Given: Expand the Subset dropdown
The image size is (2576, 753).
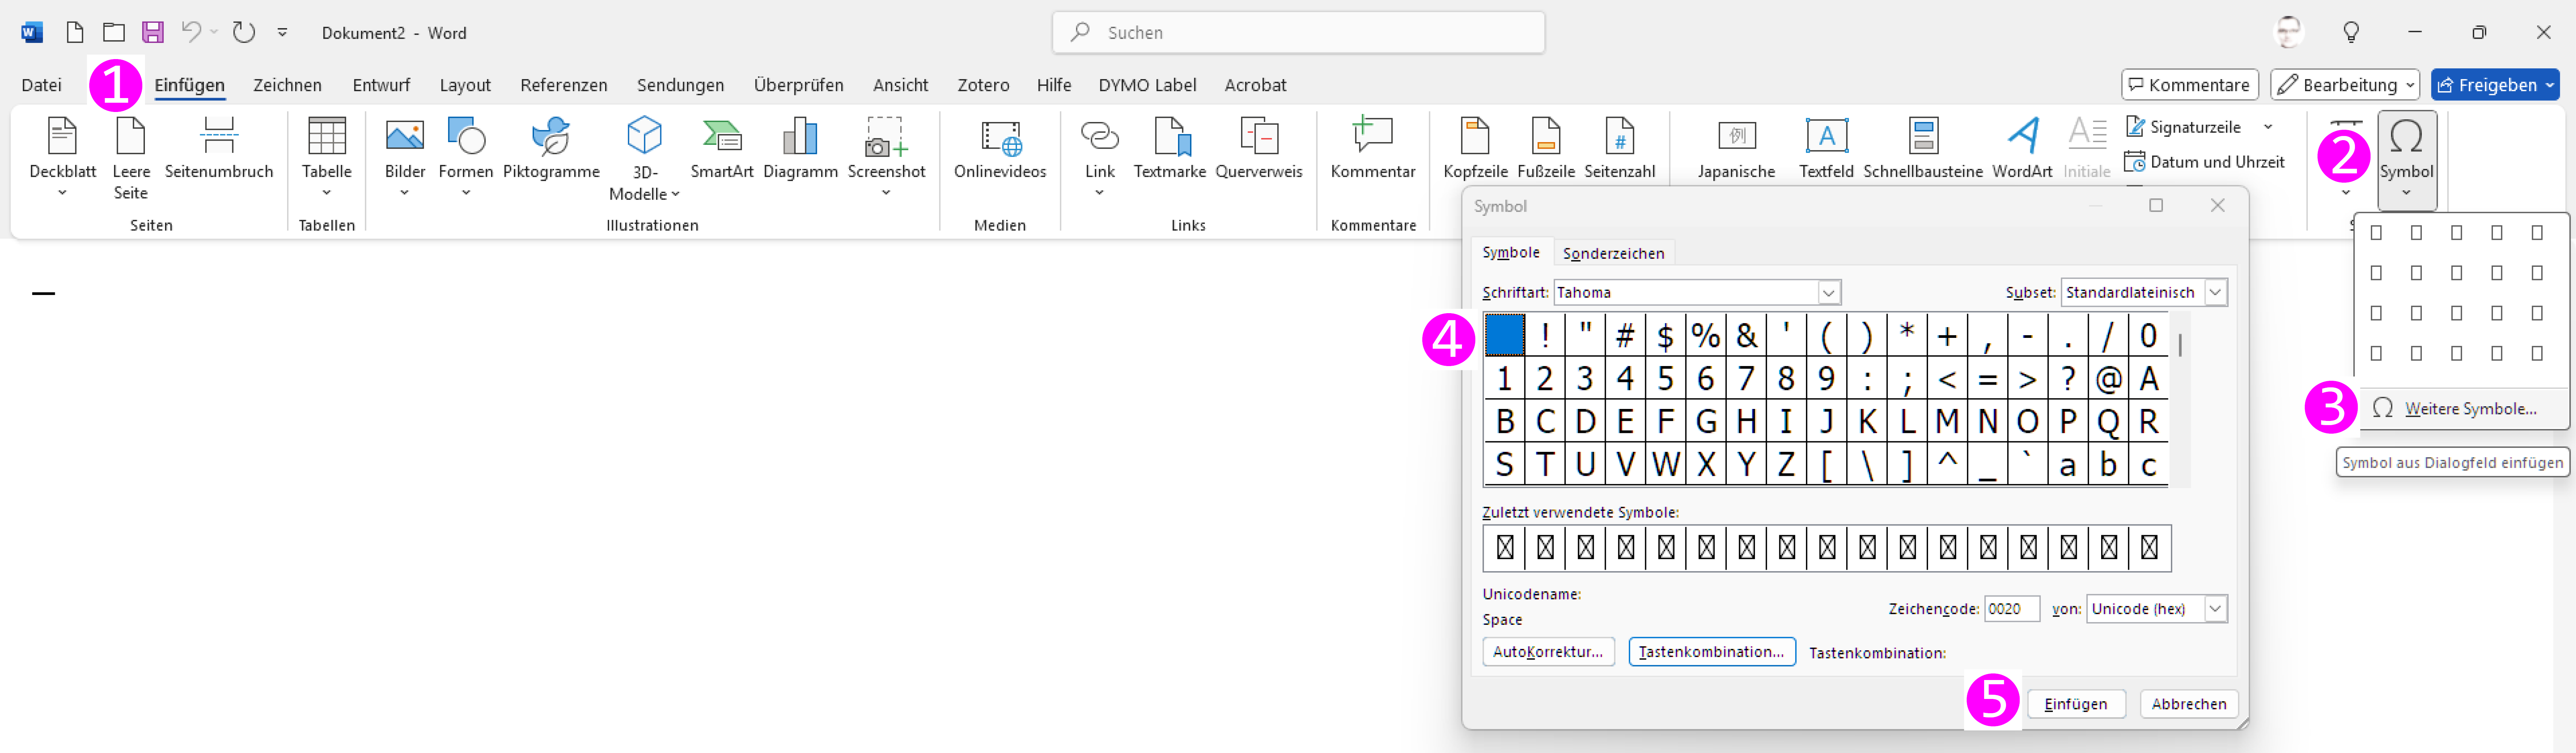Looking at the screenshot, I should [x=2215, y=293].
